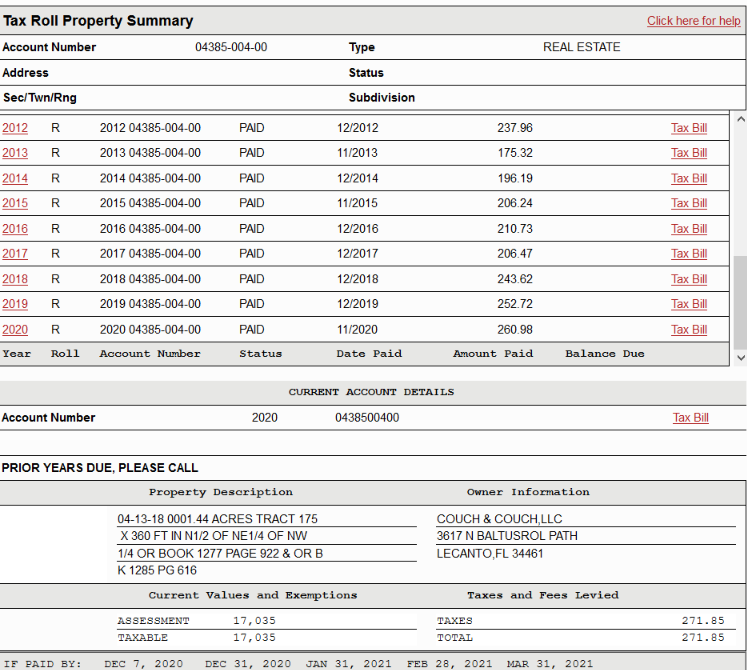Select amount paid 206.47

515,254
